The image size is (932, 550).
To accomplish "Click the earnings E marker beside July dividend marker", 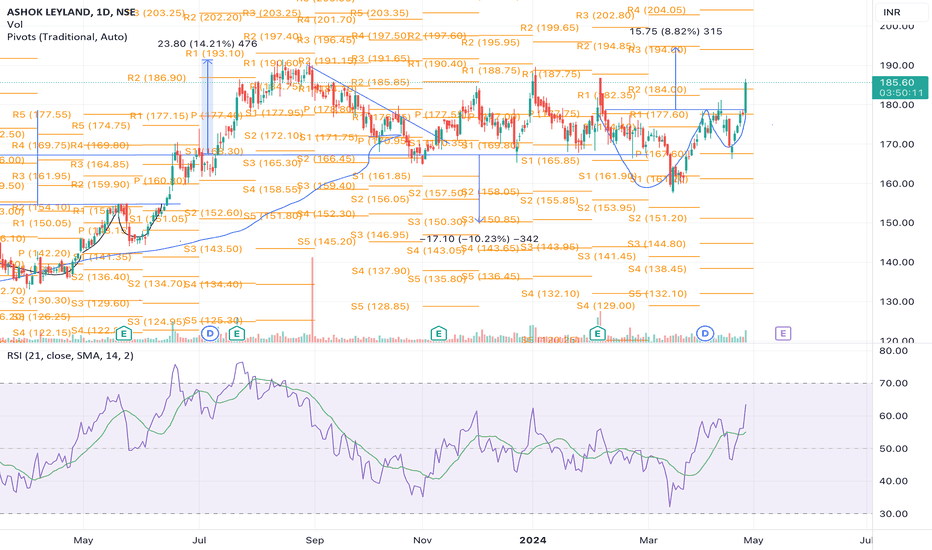I will point(237,334).
